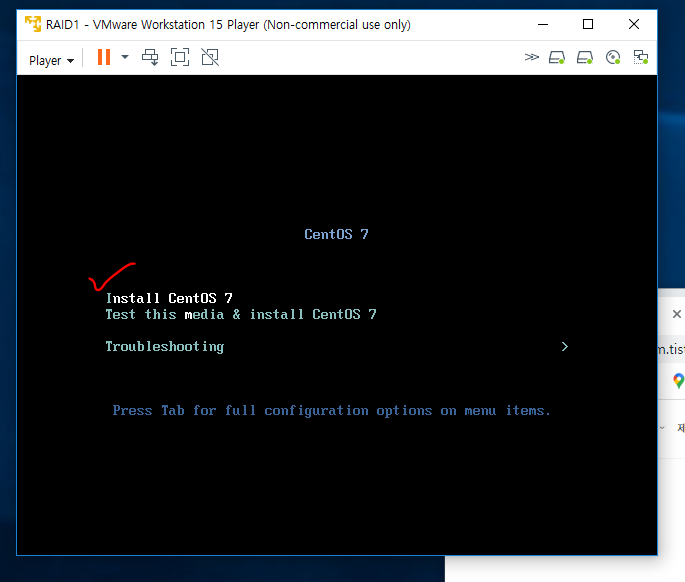Open the Player menu
This screenshot has height=582, width=685.
51,60
